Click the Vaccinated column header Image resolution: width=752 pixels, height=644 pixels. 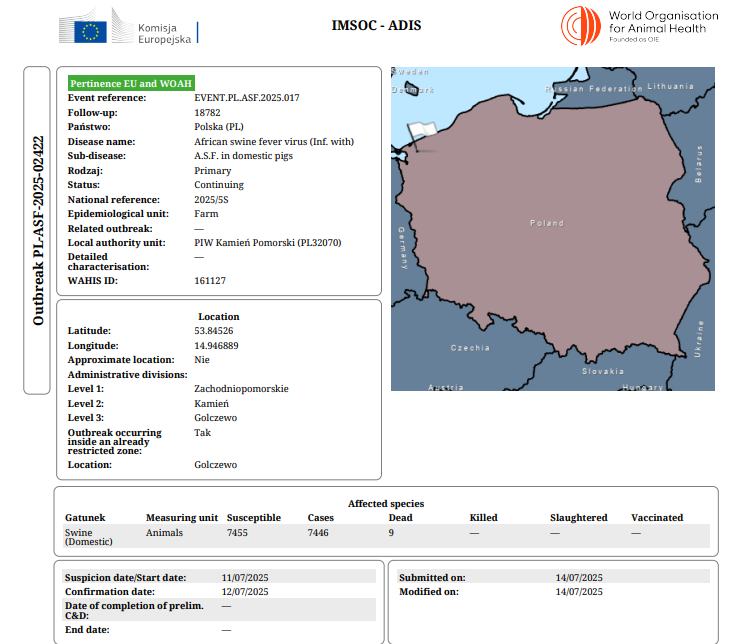657,517
